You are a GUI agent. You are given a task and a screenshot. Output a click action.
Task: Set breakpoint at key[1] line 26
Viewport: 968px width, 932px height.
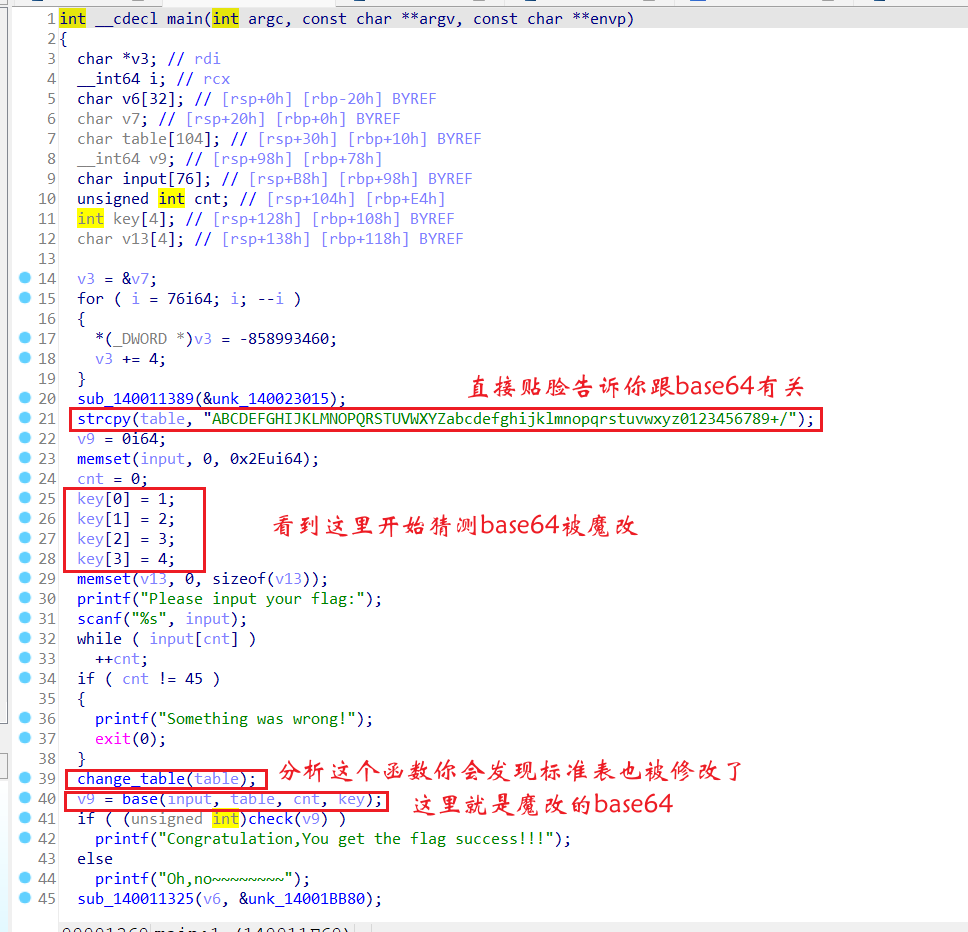pos(25,517)
